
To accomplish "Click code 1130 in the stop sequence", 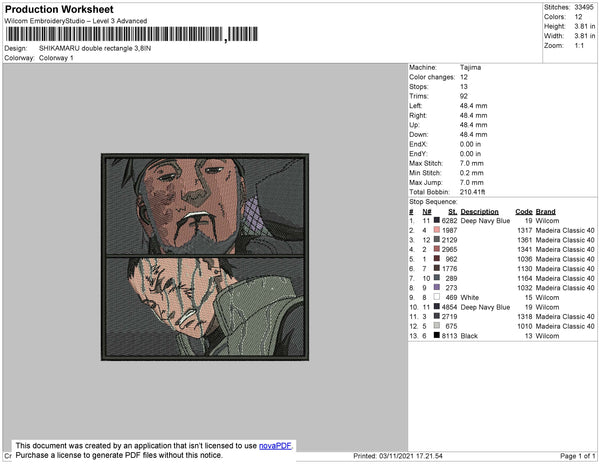I will pyautogui.click(x=525, y=269).
